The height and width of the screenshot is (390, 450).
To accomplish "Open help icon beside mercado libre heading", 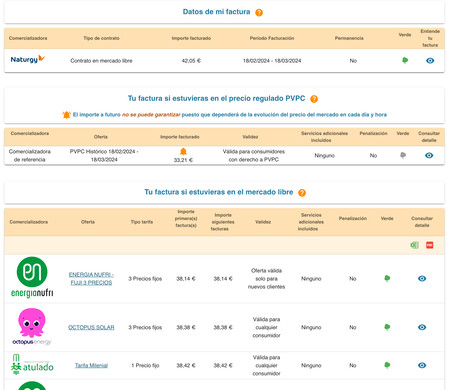I will 302,193.
